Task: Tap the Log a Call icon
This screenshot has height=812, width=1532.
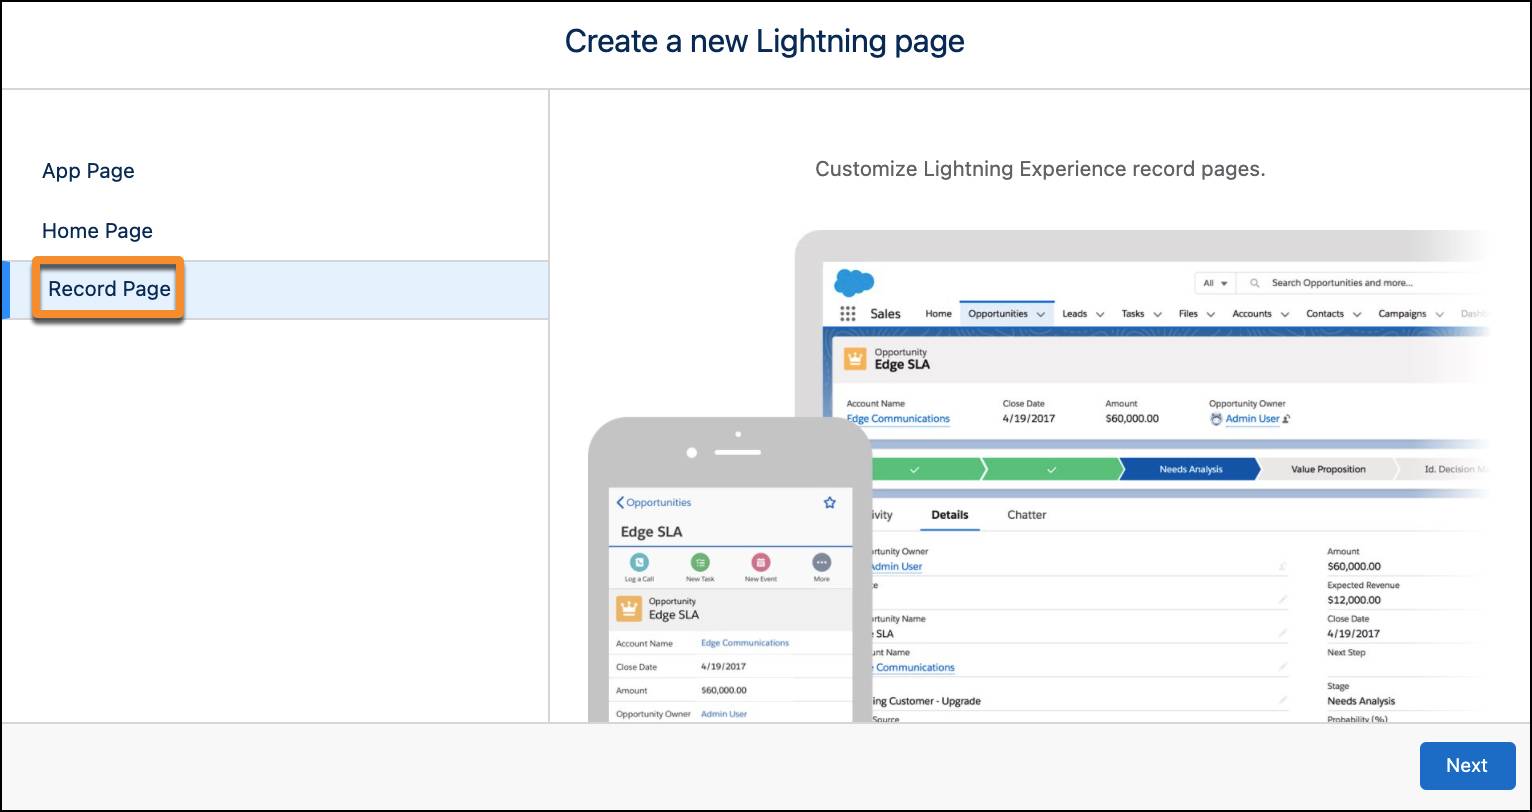Action: (x=639, y=564)
